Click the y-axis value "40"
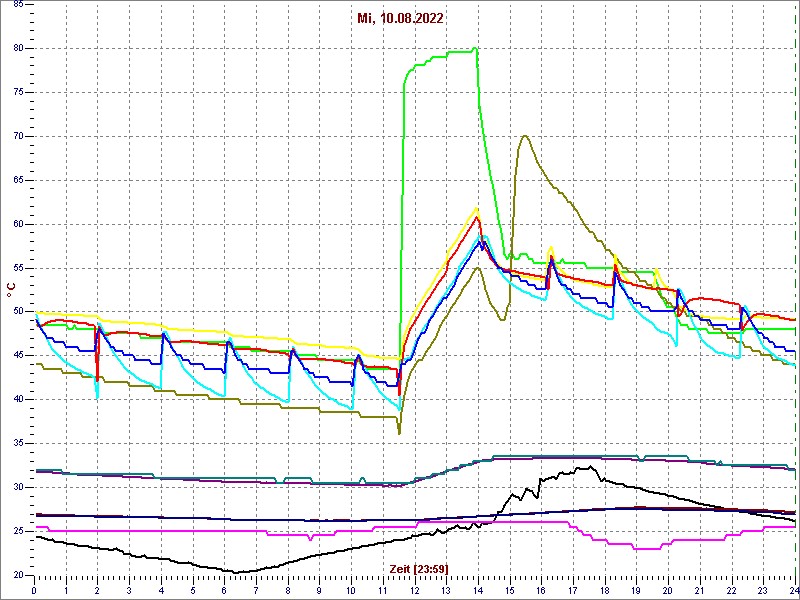800x600 pixels. (x=17, y=399)
